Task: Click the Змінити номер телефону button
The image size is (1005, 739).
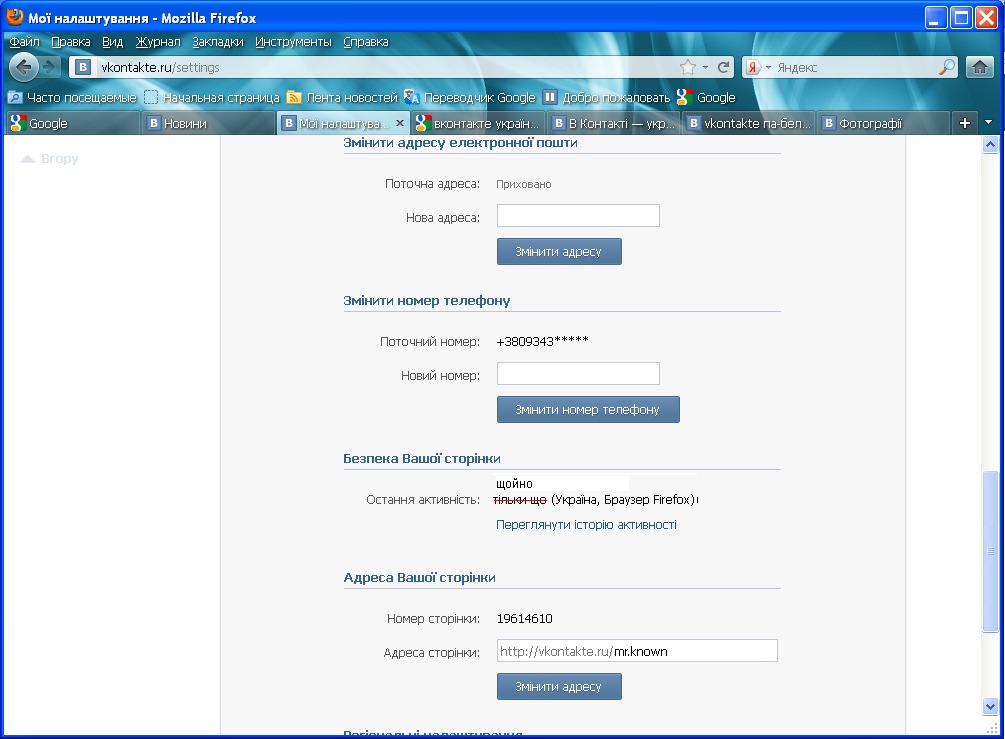Action: click(x=588, y=410)
